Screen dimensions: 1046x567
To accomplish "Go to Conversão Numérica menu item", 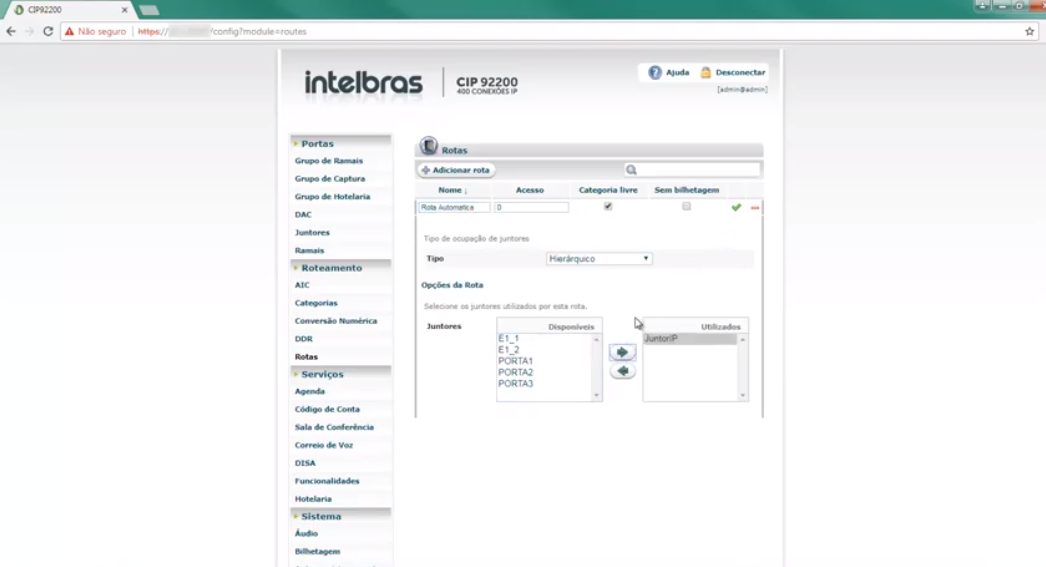I will 335,321.
